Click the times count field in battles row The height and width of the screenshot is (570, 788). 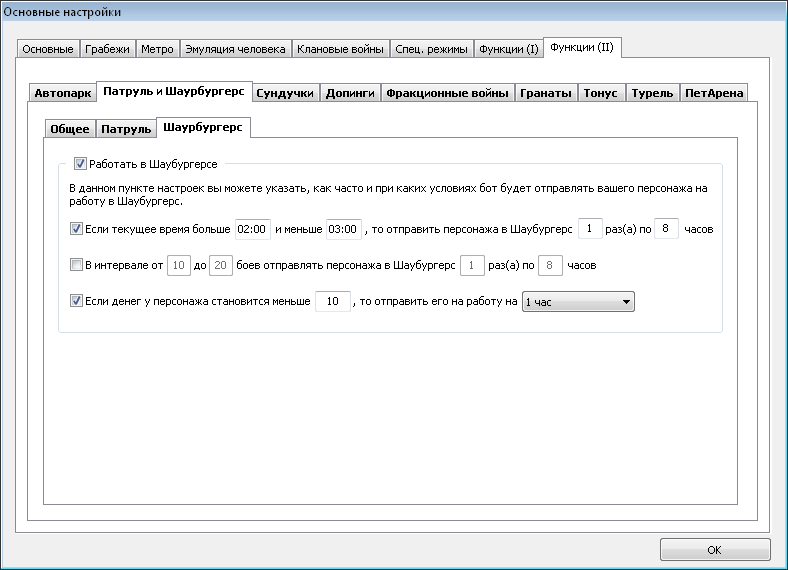click(x=472, y=265)
